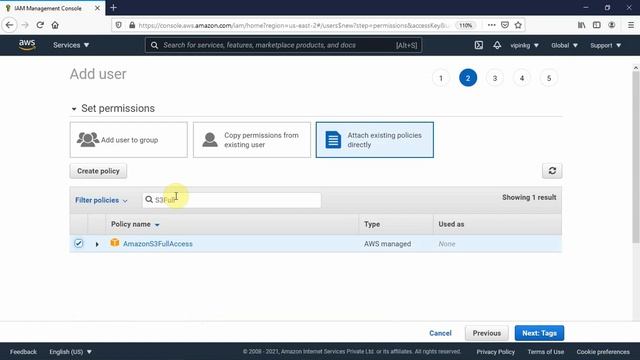Open the AmazonS3FullAccess policy link

point(158,244)
